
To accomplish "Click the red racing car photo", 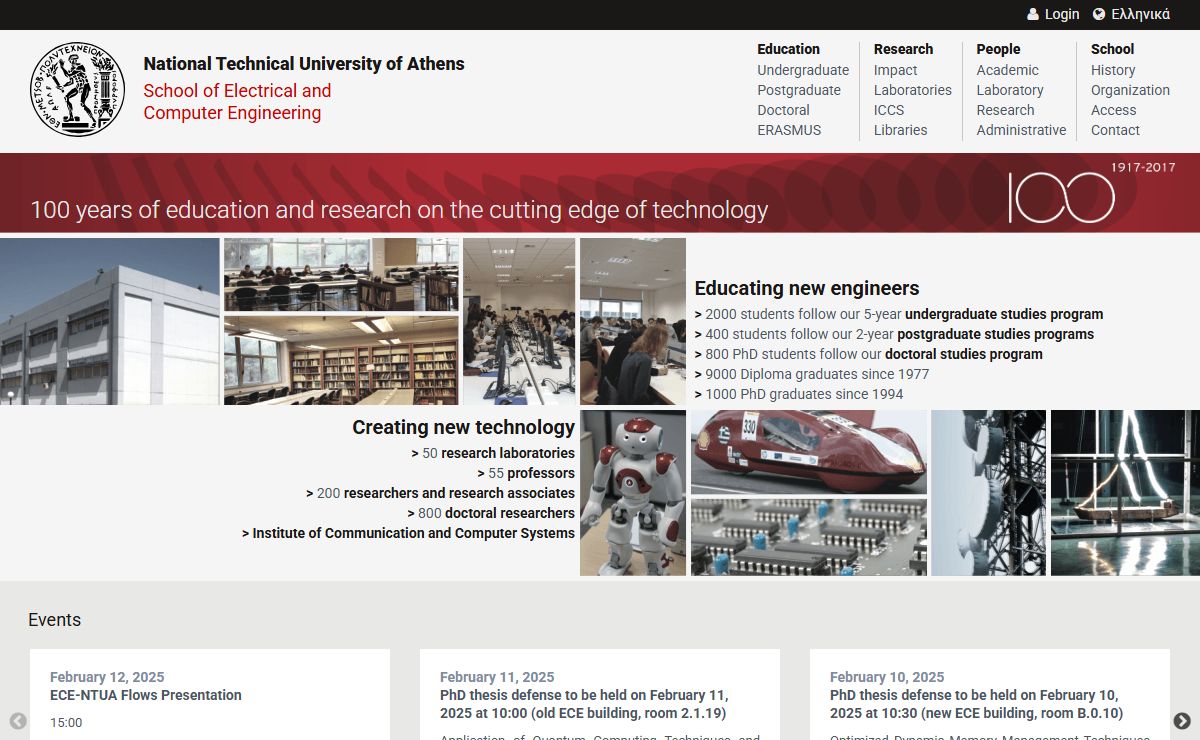I will (809, 452).
